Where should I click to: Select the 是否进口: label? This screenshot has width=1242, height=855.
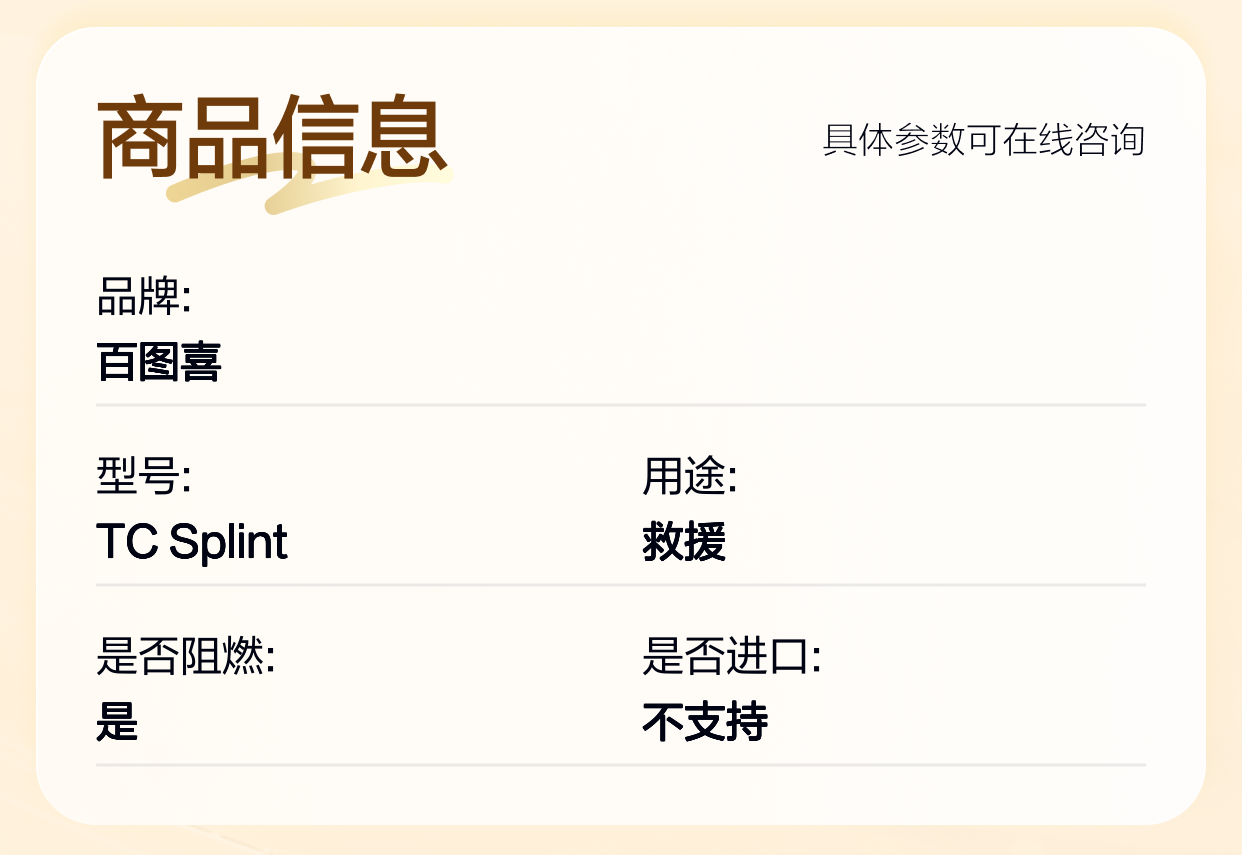coord(732,657)
